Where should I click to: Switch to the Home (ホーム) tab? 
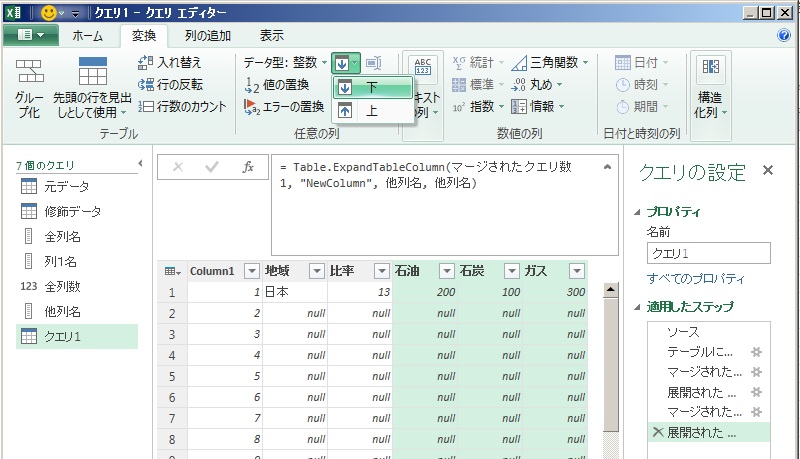(87, 36)
